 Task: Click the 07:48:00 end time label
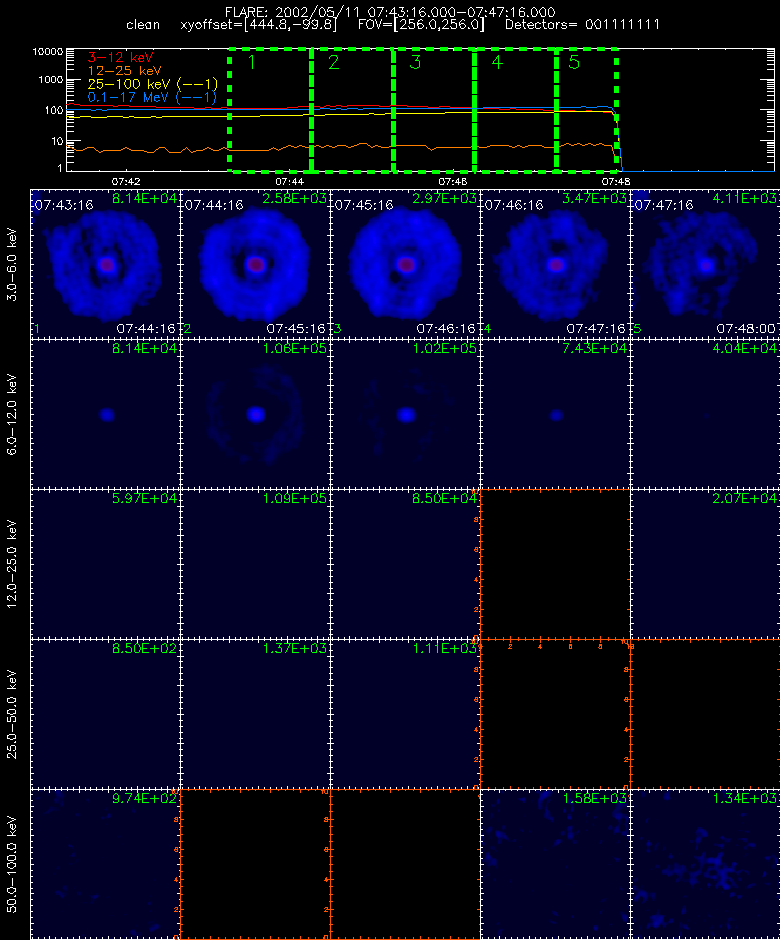coord(746,329)
